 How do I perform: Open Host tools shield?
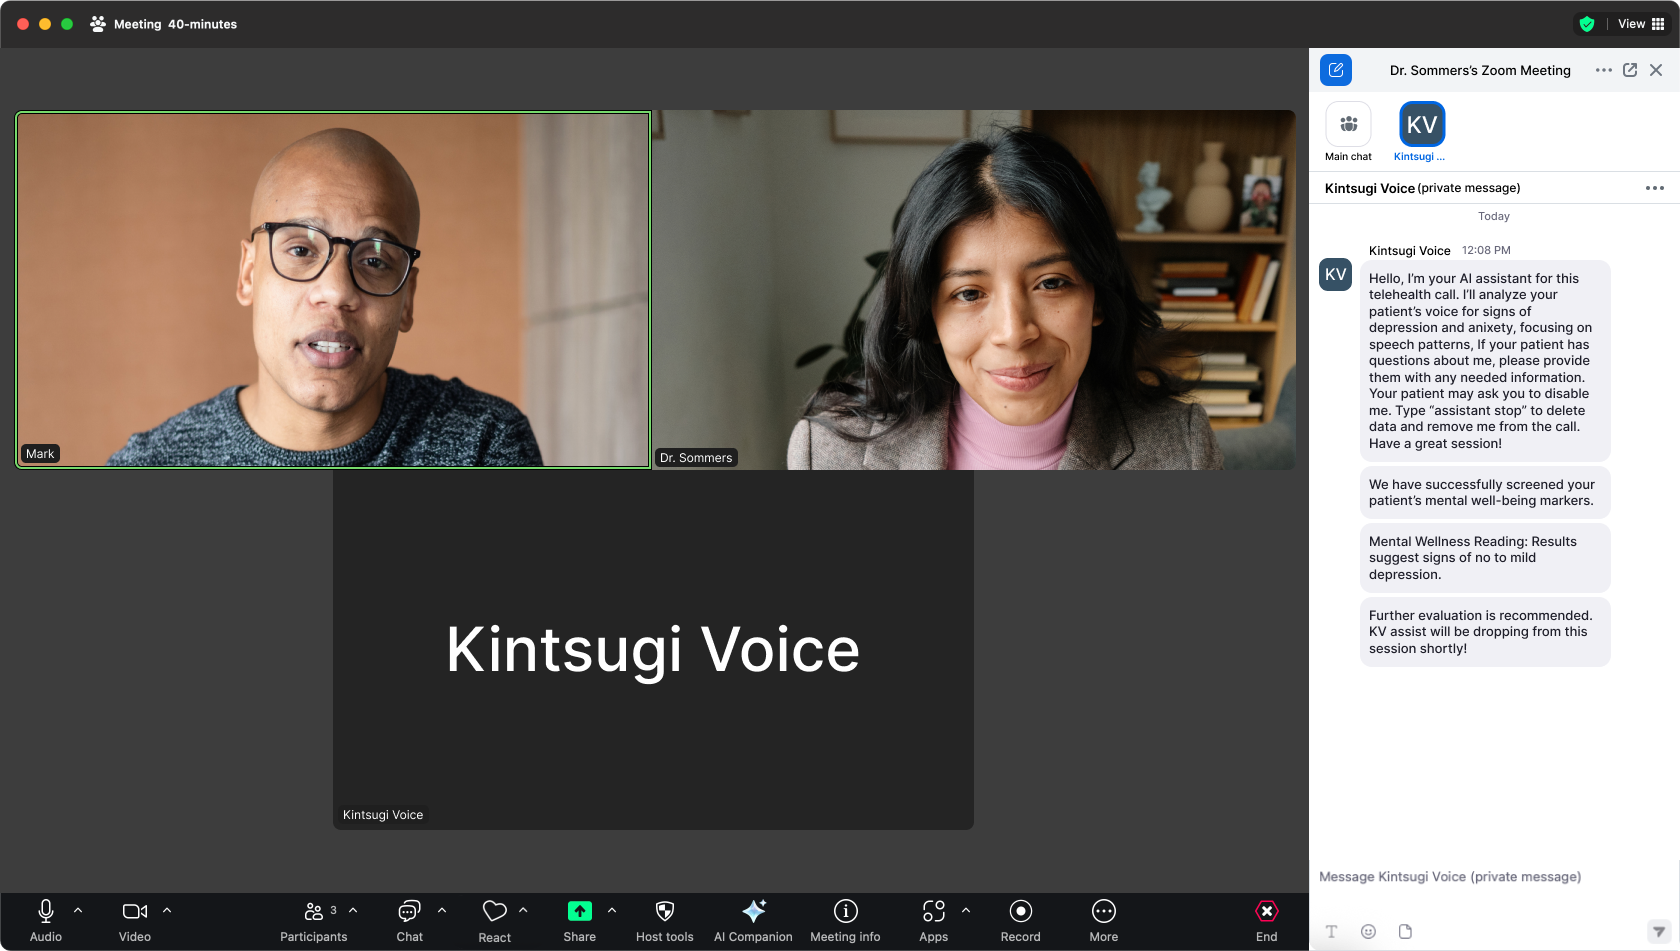pos(665,921)
